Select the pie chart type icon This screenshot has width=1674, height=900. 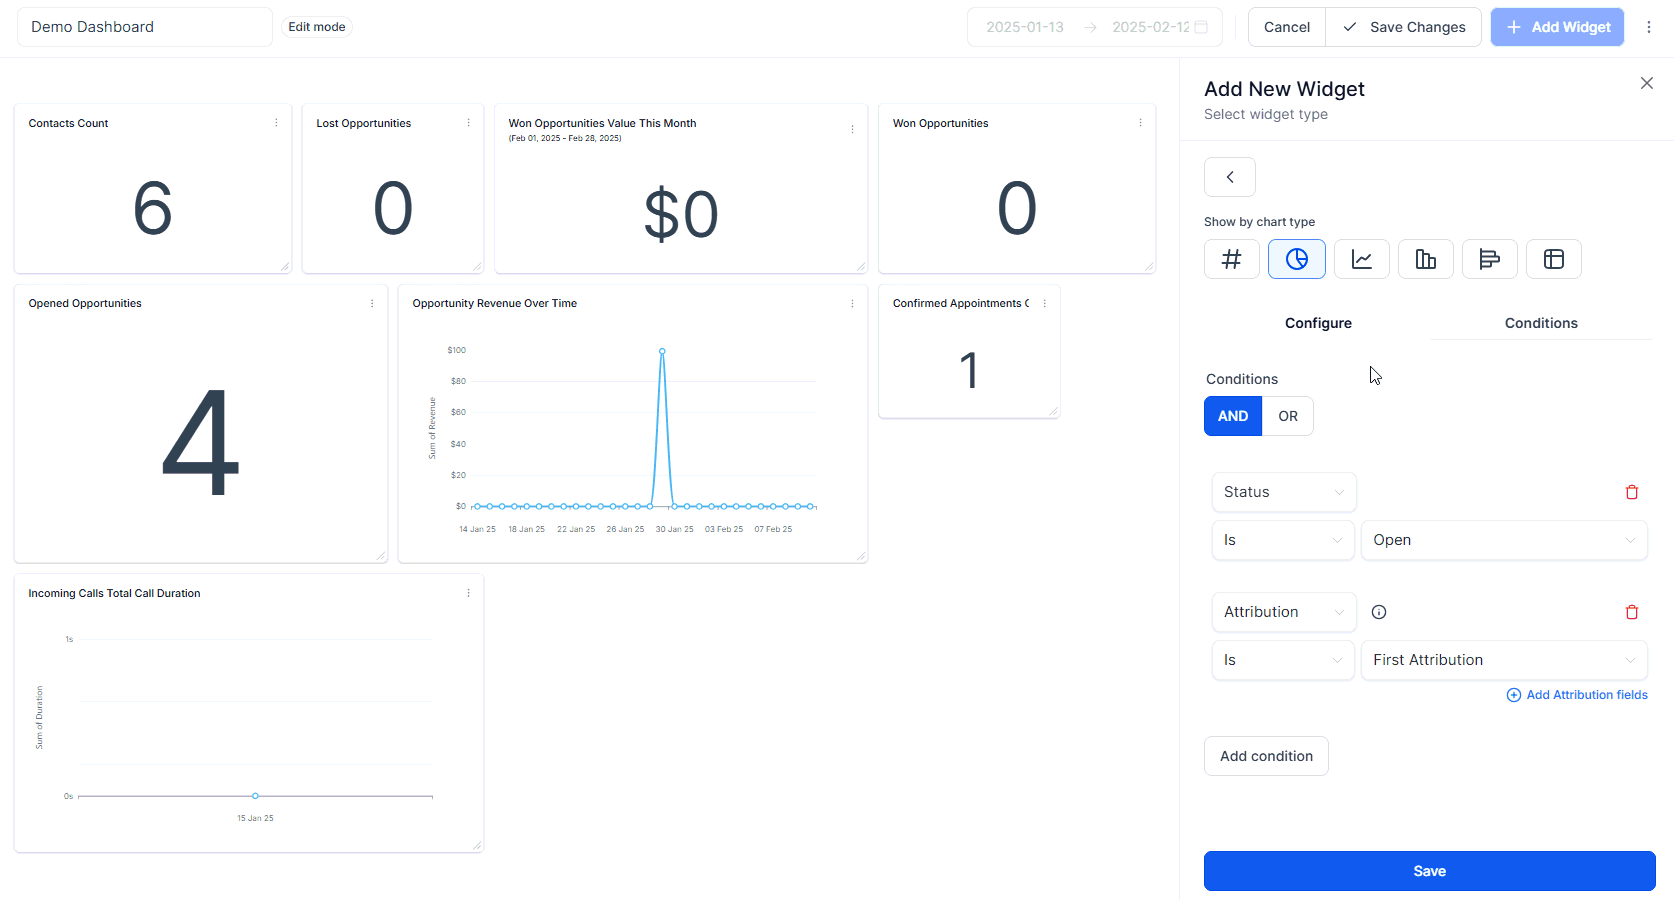1297,259
